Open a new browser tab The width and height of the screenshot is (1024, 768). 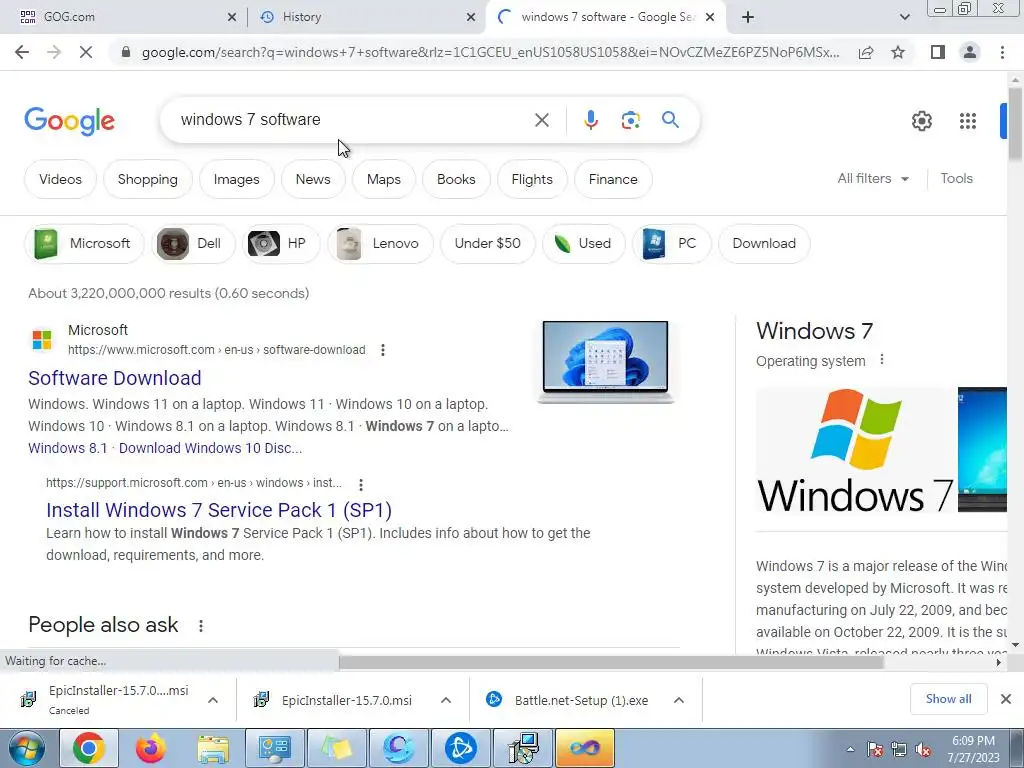[748, 17]
